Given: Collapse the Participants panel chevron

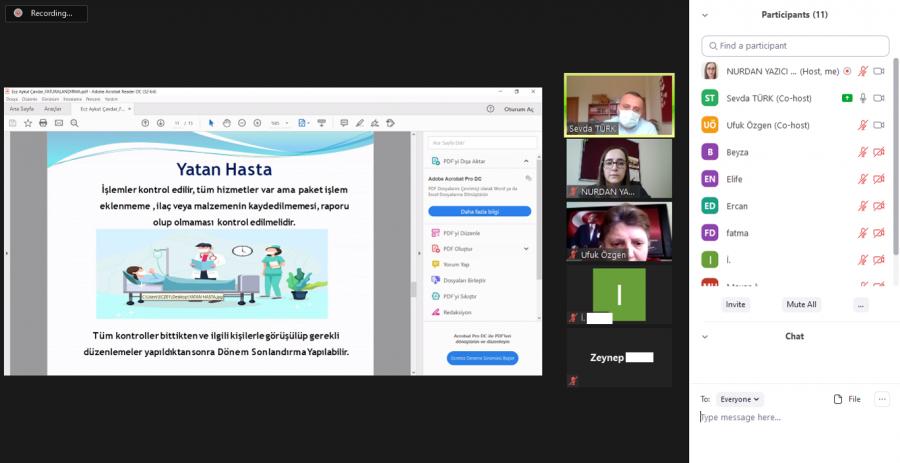Looking at the screenshot, I should tap(705, 15).
